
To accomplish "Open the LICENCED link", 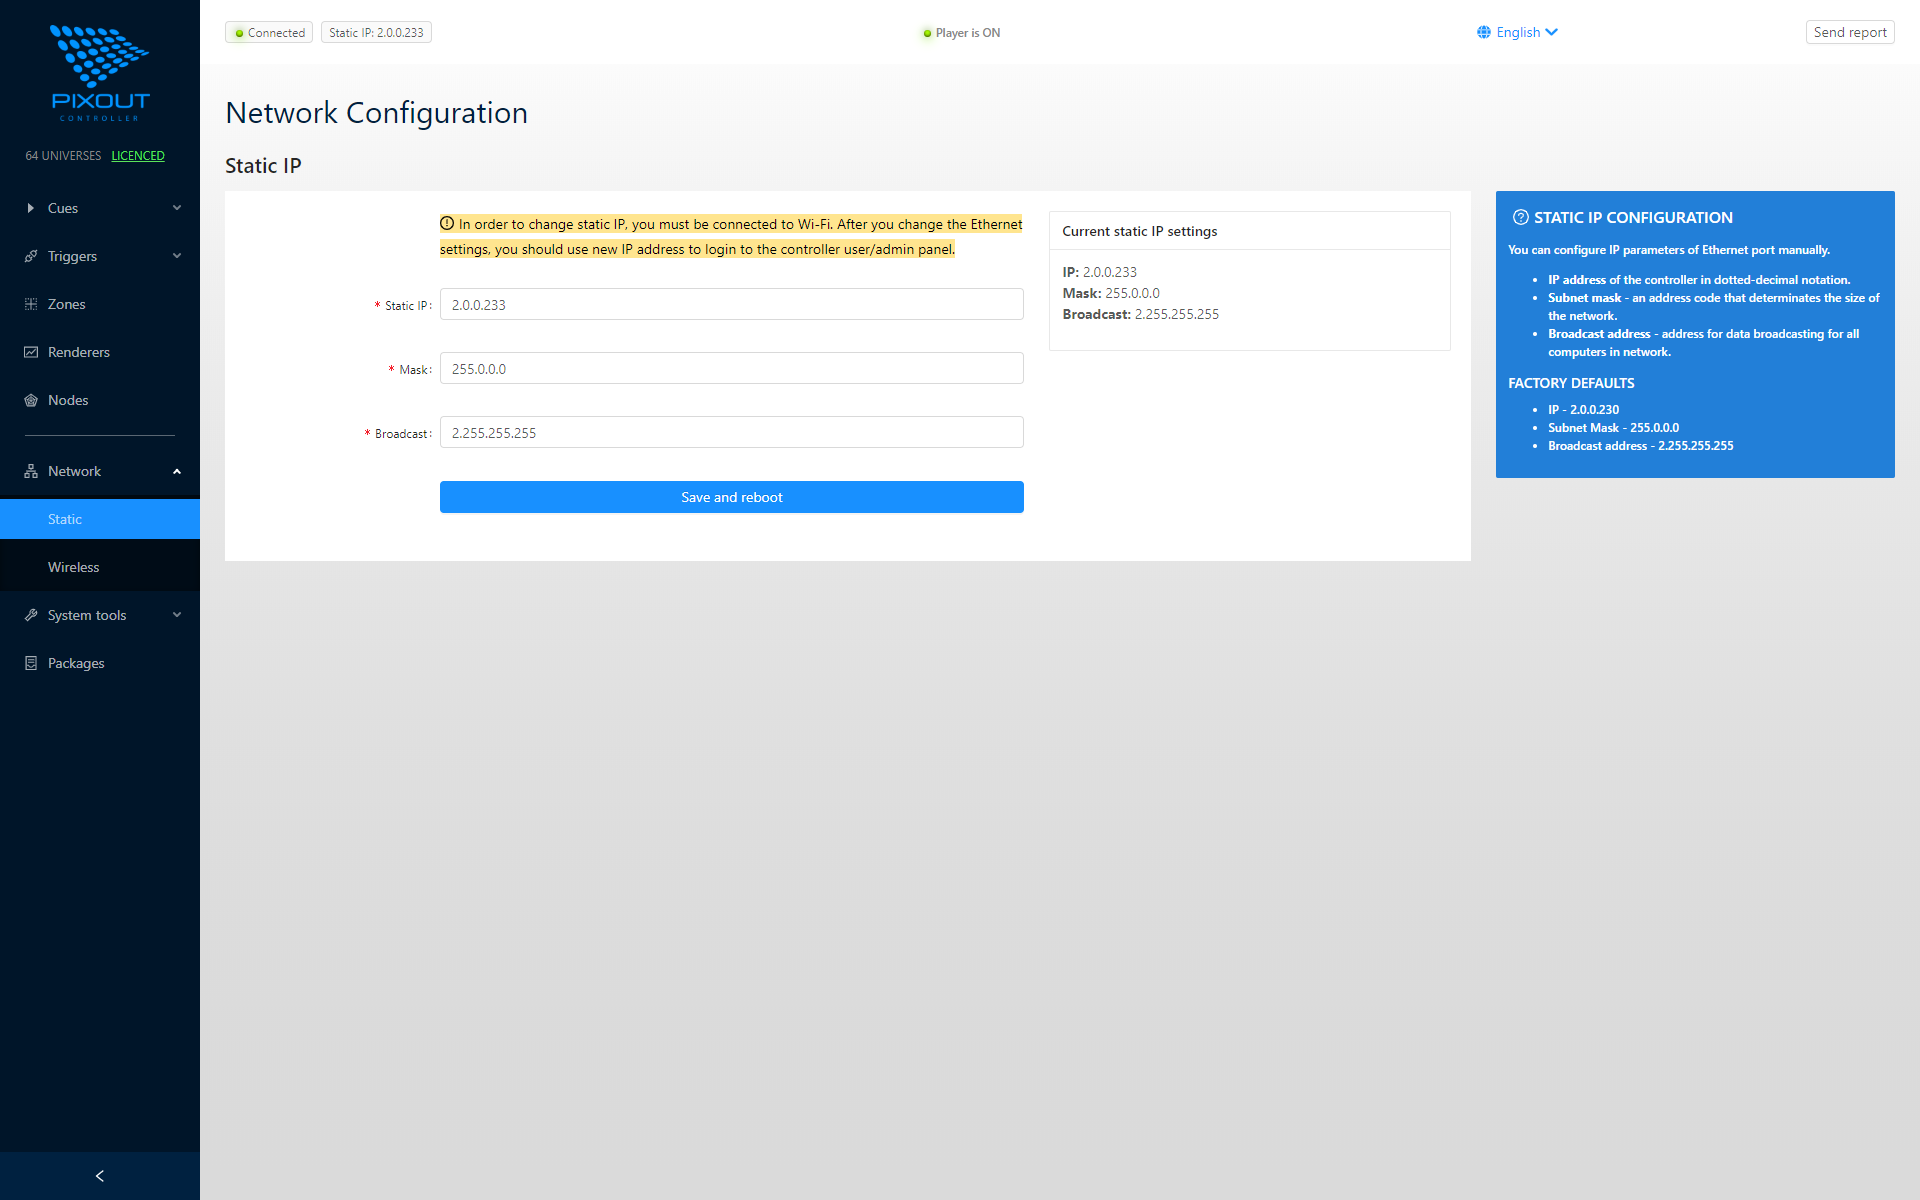I will pyautogui.click(x=138, y=155).
